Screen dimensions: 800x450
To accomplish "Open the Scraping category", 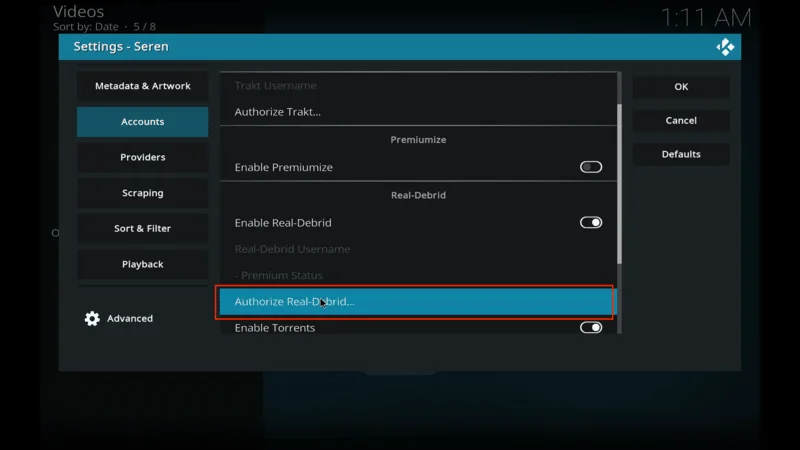I will click(x=142, y=193).
